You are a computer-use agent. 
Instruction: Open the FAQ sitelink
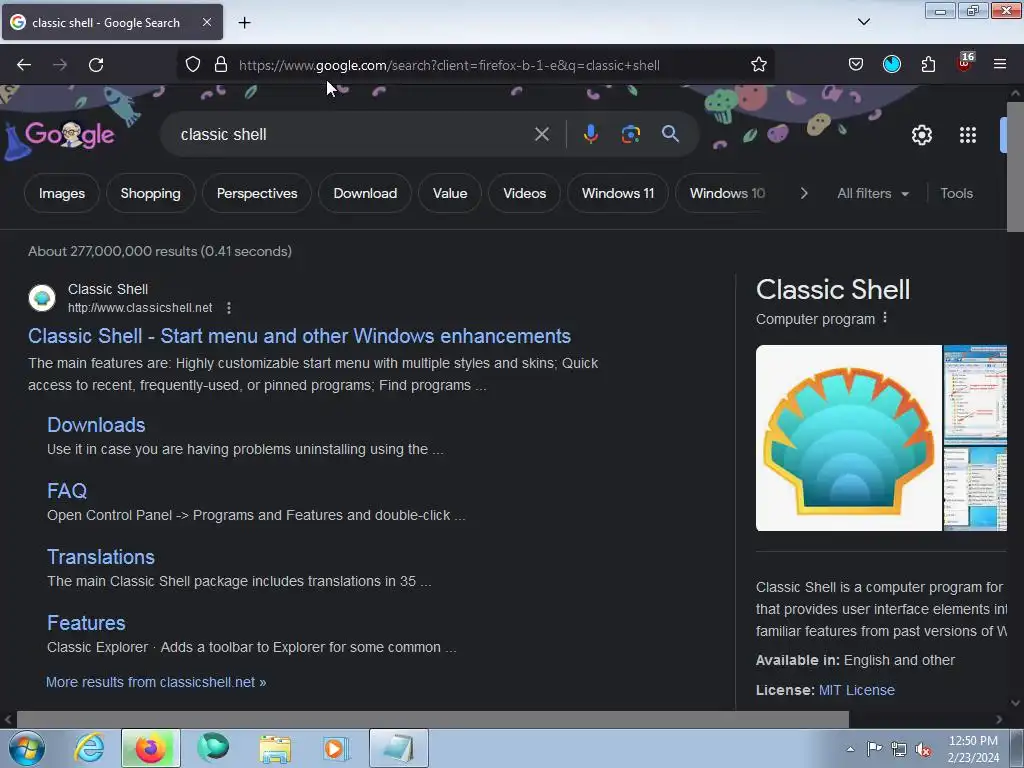(x=67, y=491)
